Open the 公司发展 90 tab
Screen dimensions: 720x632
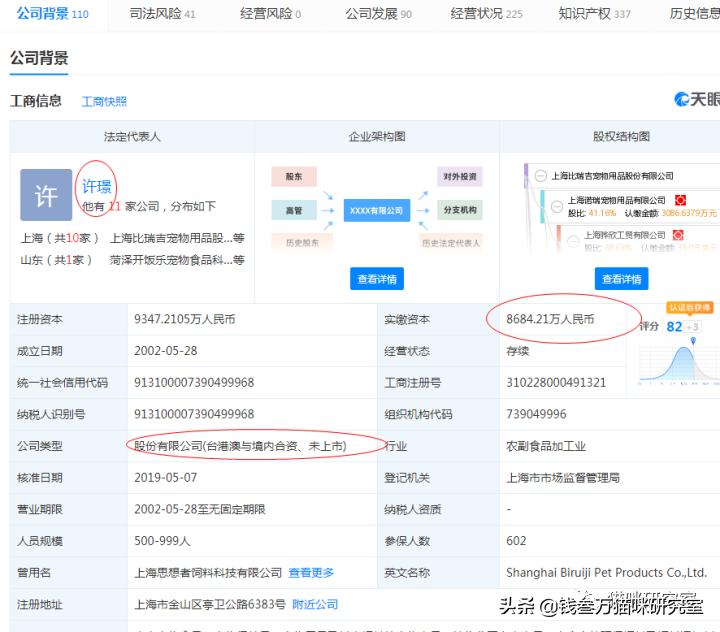tap(378, 14)
